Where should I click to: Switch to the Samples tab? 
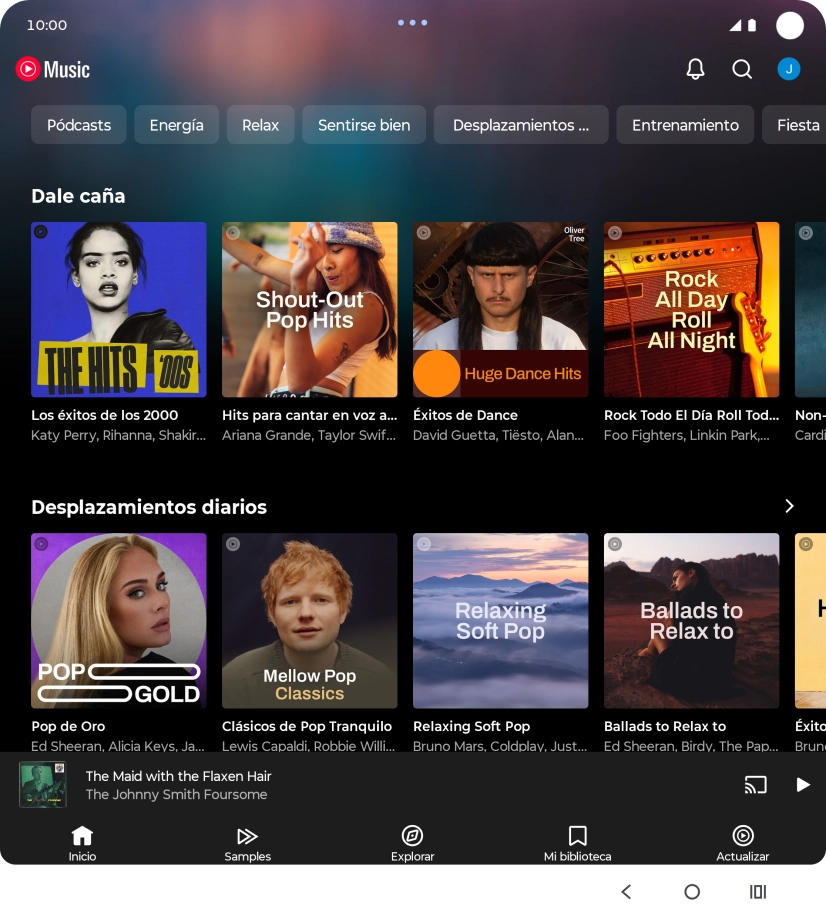coord(247,844)
